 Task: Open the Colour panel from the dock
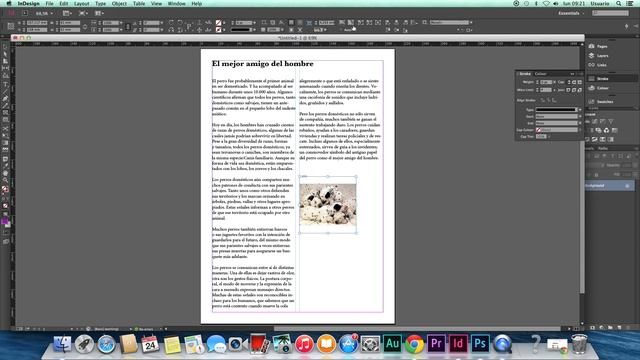(x=602, y=88)
